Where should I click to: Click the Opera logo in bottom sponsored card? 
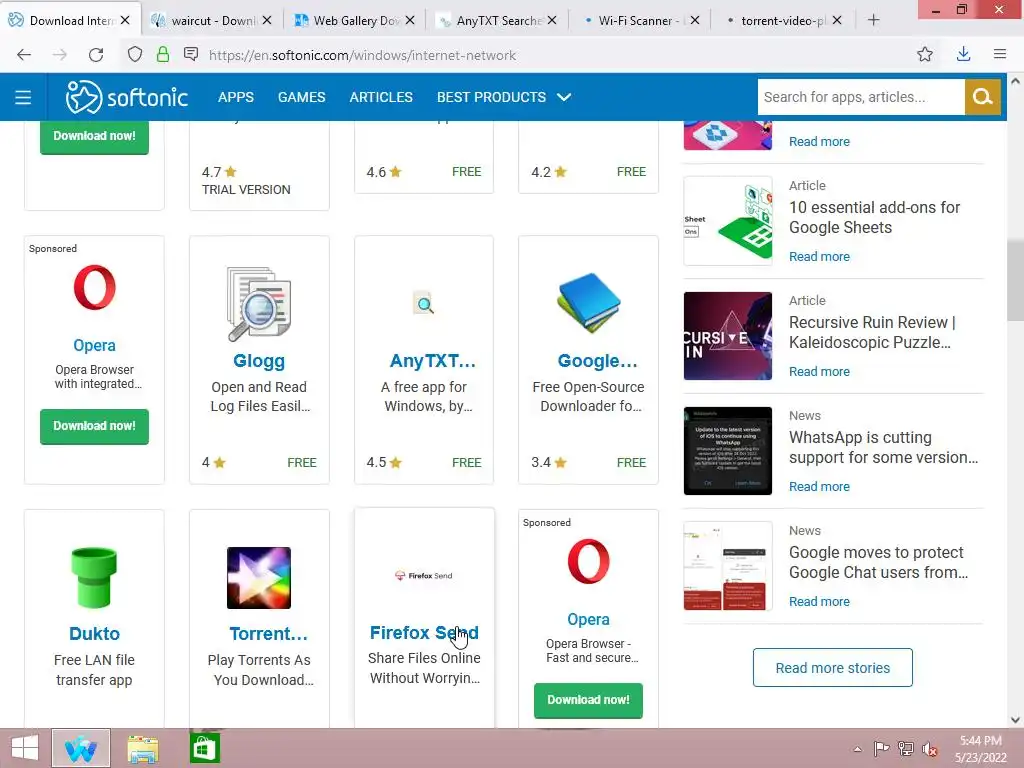588,562
